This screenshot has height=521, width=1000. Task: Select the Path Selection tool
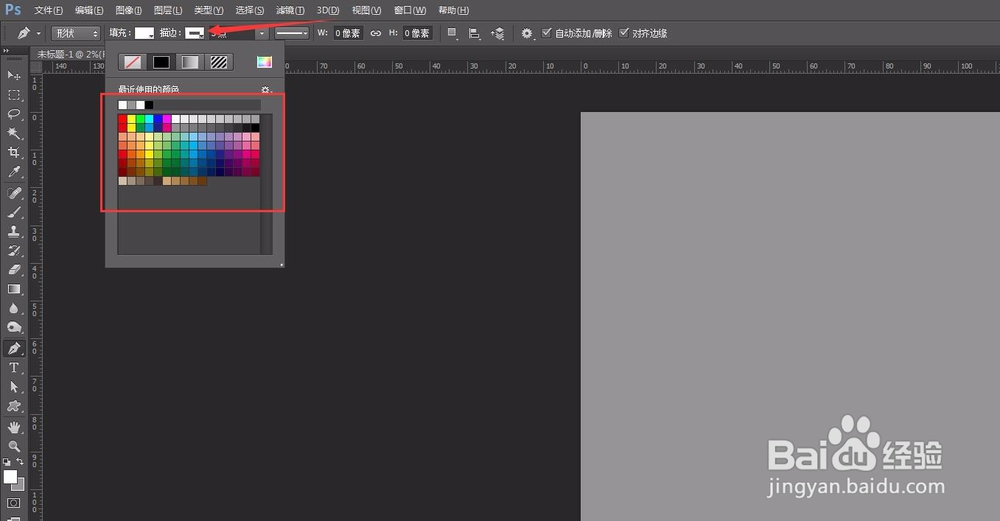coord(13,387)
